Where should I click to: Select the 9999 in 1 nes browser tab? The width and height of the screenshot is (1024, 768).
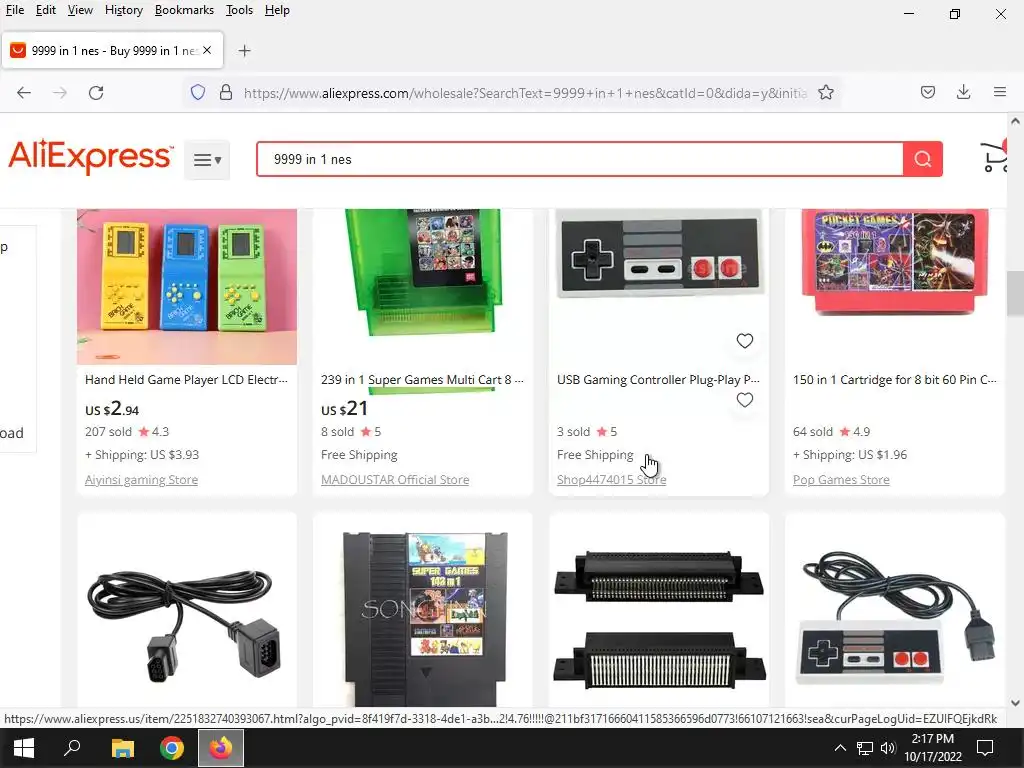point(112,50)
